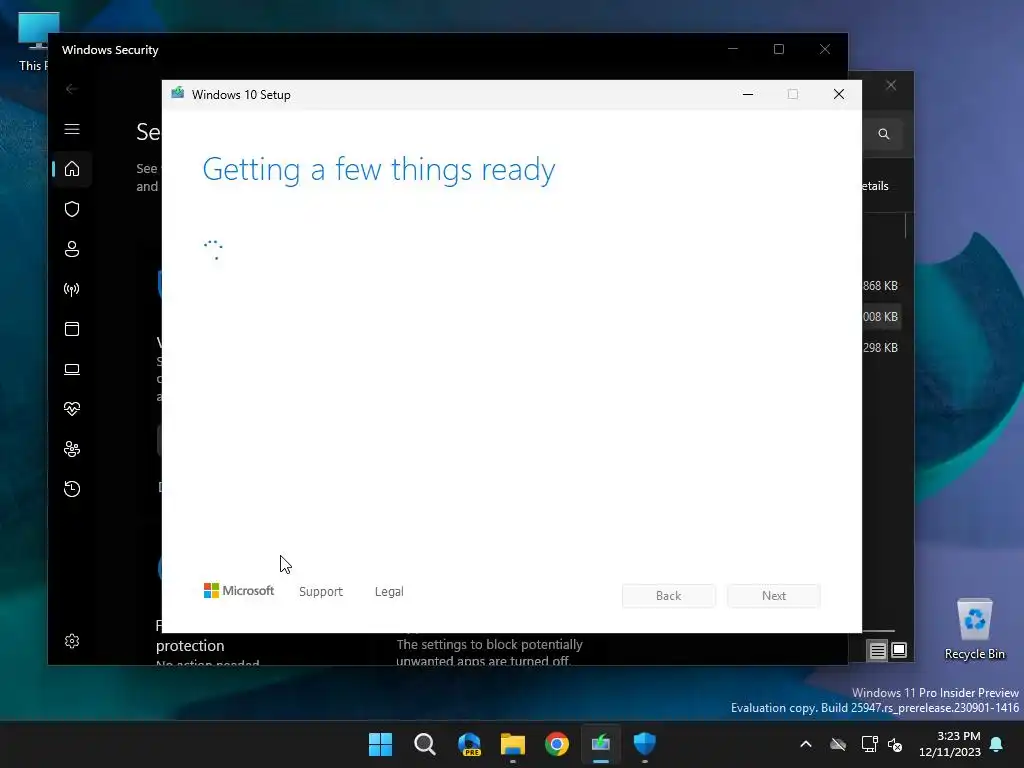Maximize the Windows Security window

point(778,50)
